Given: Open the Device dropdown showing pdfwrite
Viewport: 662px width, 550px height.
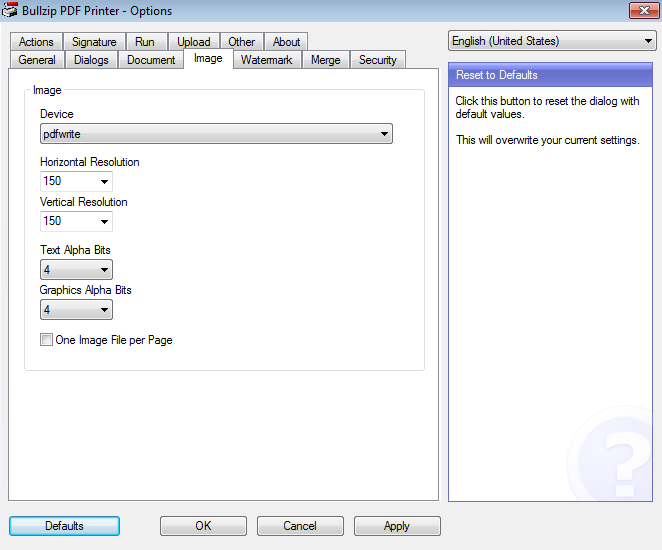Looking at the screenshot, I should coord(216,134).
